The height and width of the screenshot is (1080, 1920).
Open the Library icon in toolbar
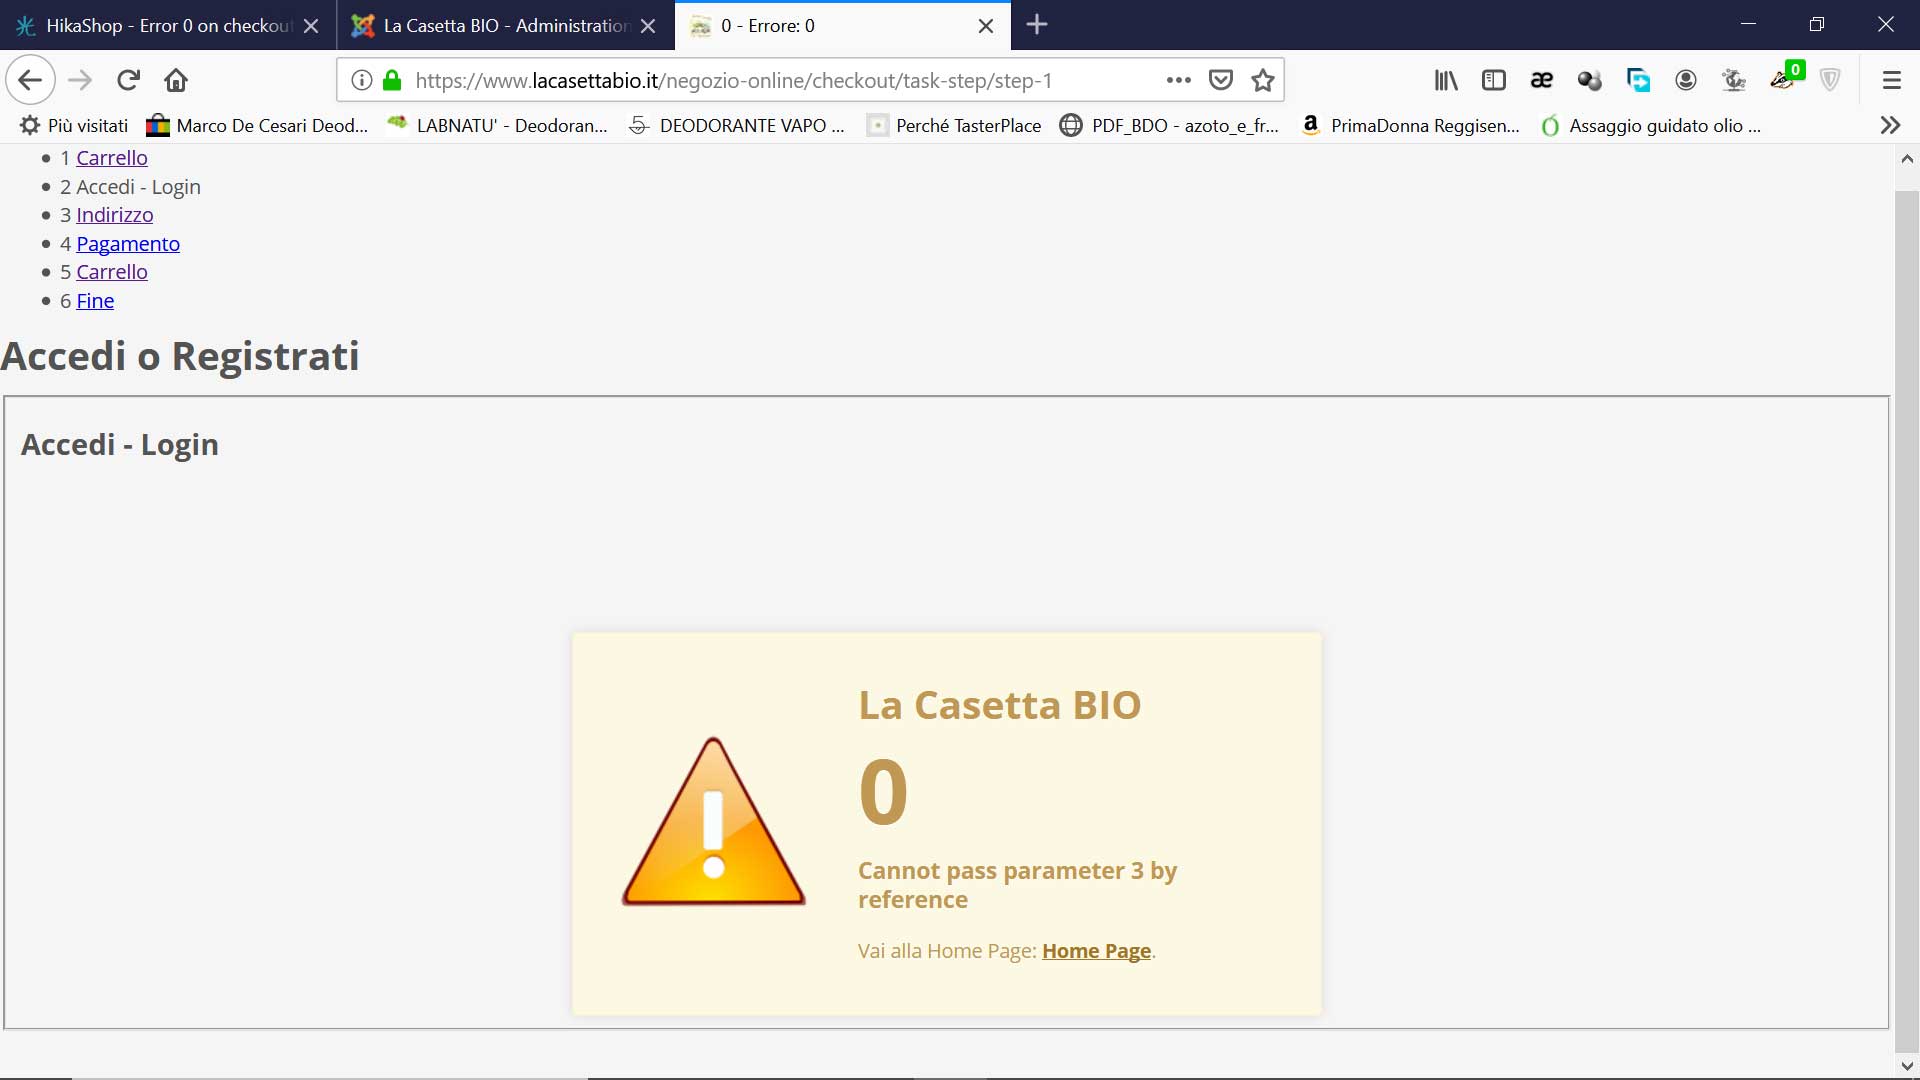(1446, 80)
